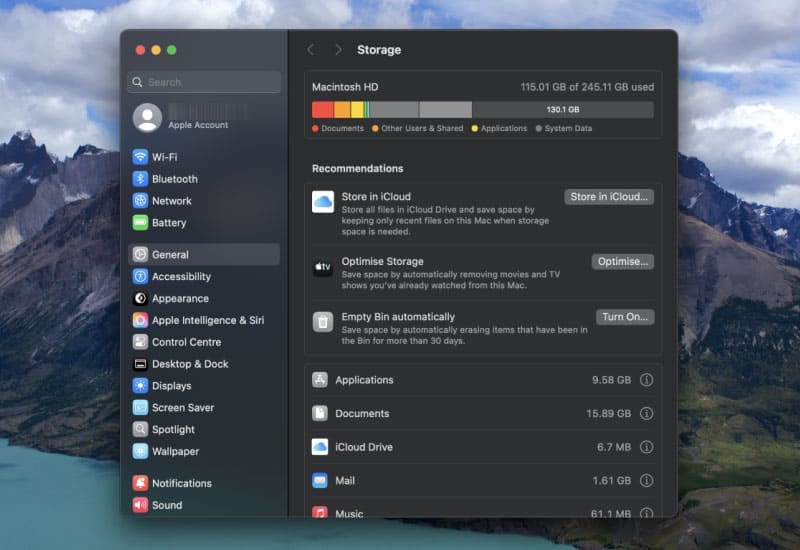The height and width of the screenshot is (550, 800).
Task: Open the Desktop & Dock icon
Action: tap(140, 364)
